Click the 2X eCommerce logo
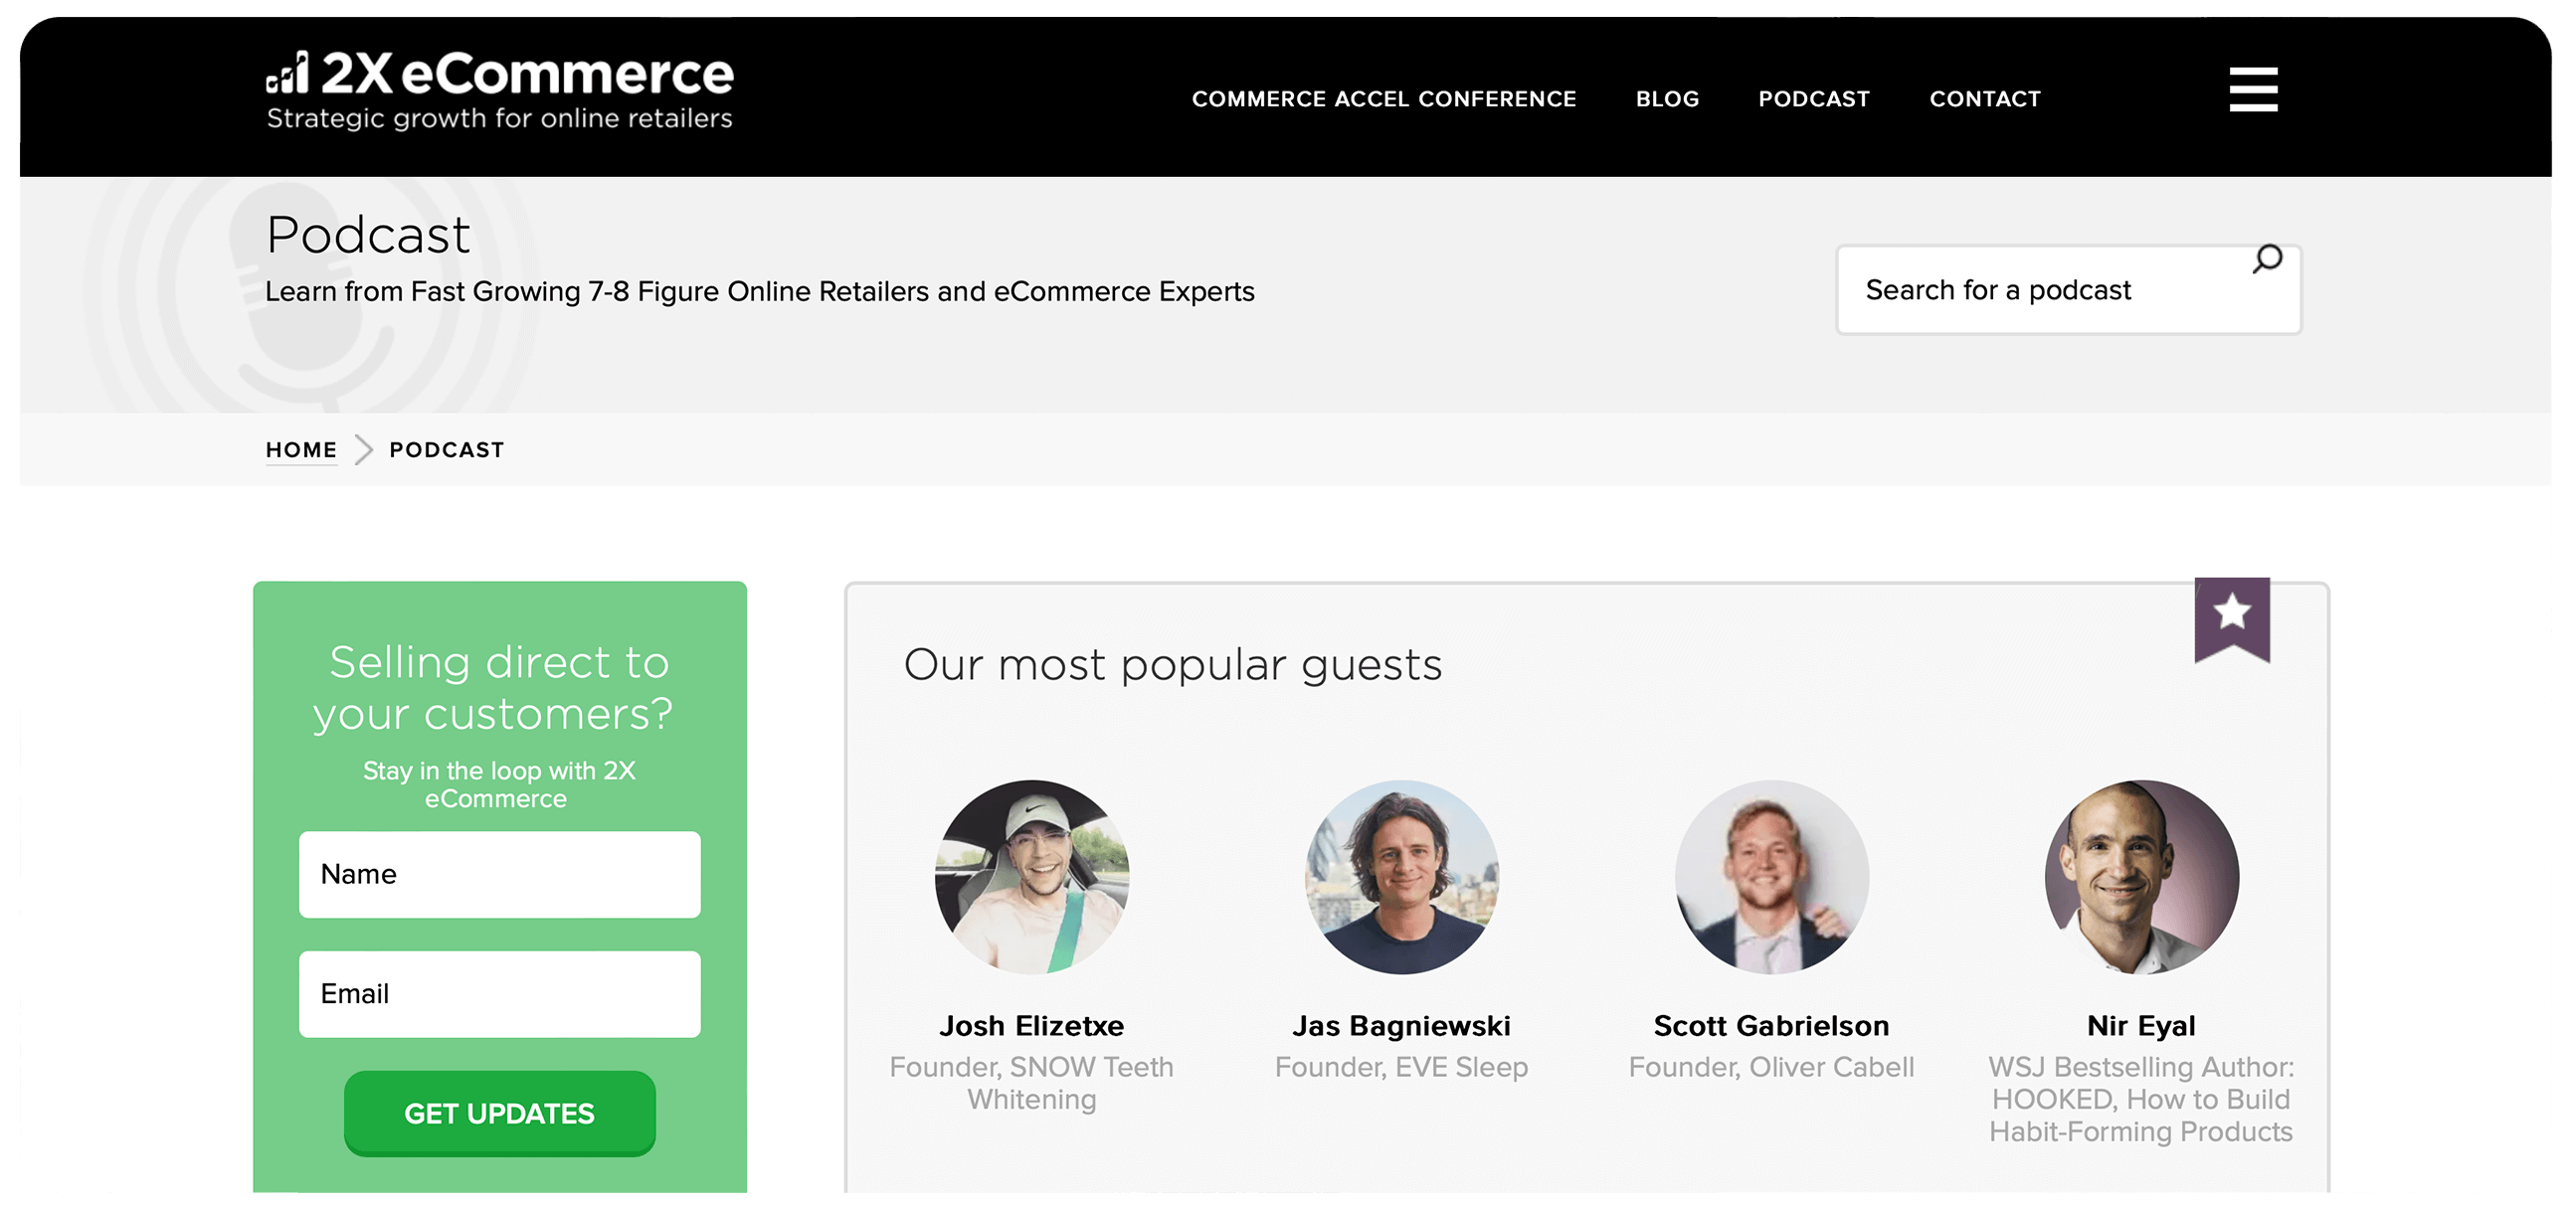Viewport: 2576px width, 1207px height. pyautogui.click(x=499, y=91)
